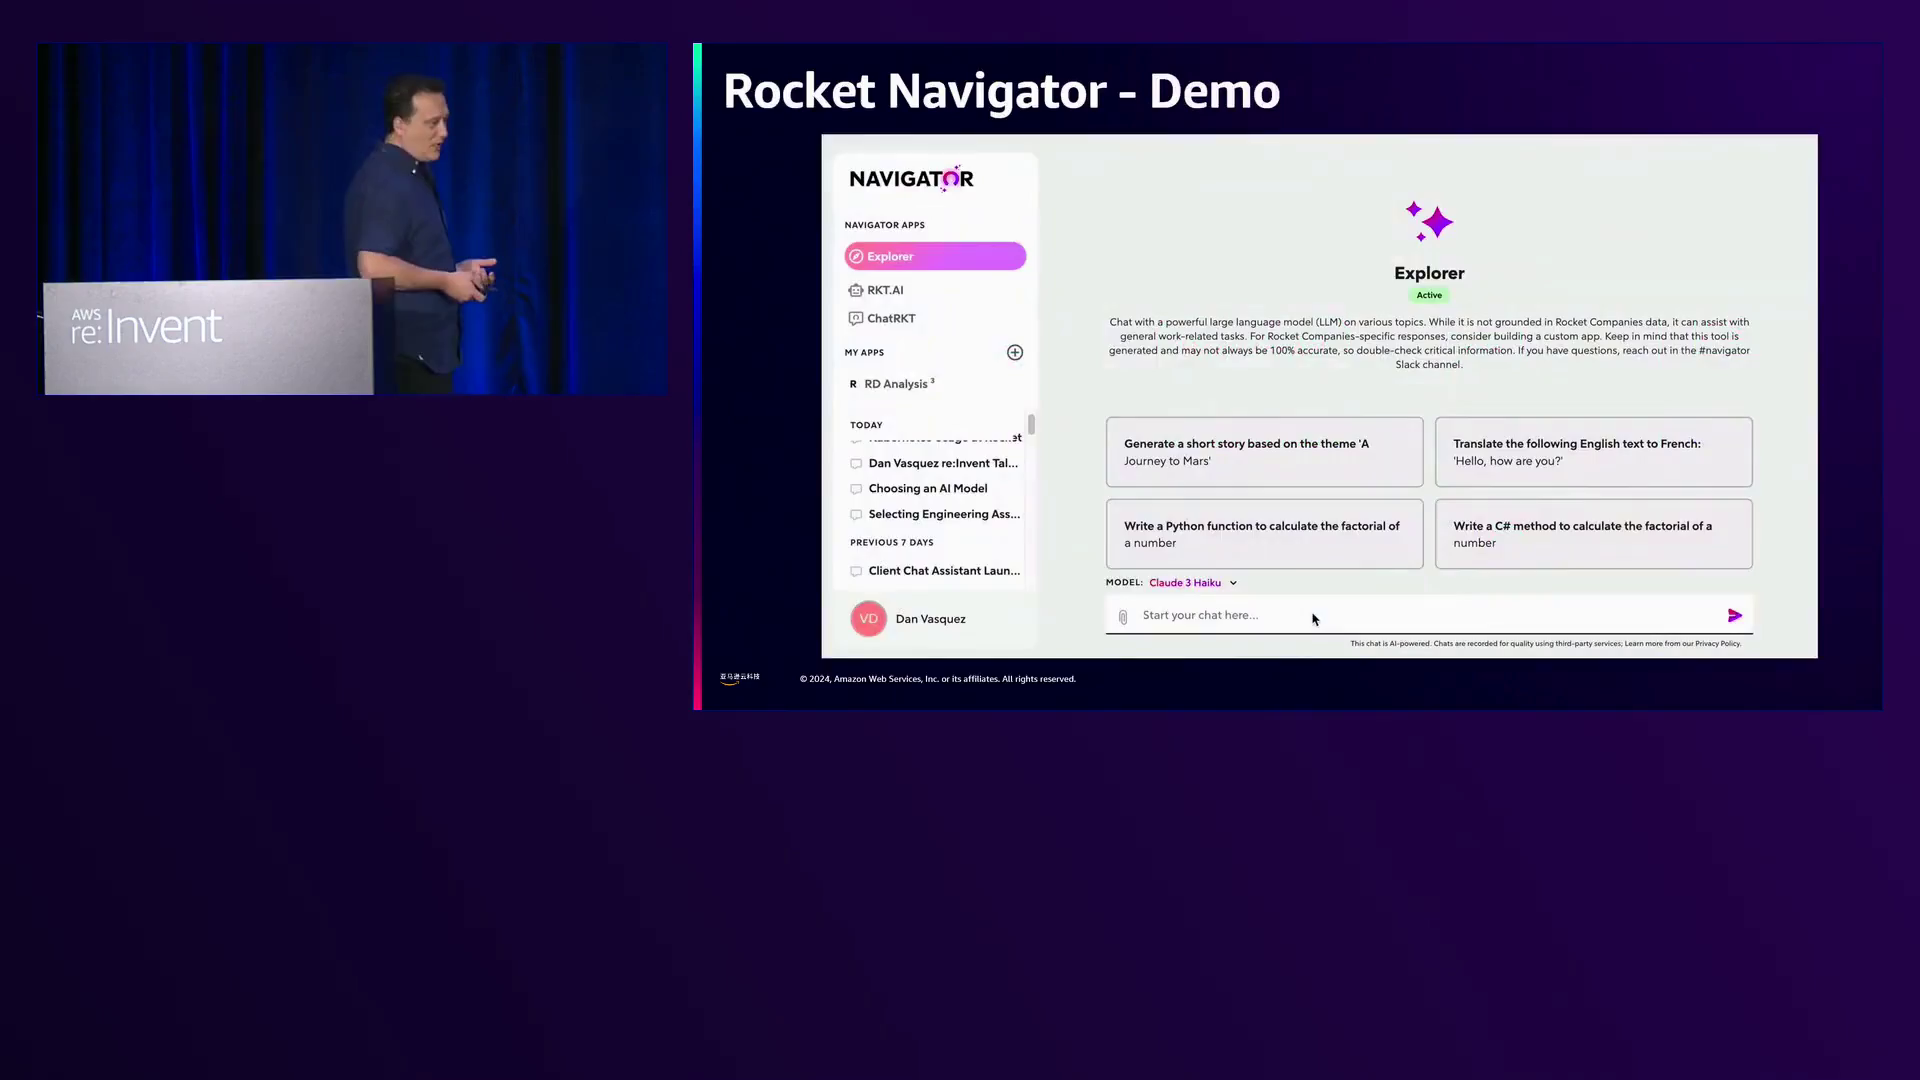Click the plus icon beside My Apps

point(1015,352)
